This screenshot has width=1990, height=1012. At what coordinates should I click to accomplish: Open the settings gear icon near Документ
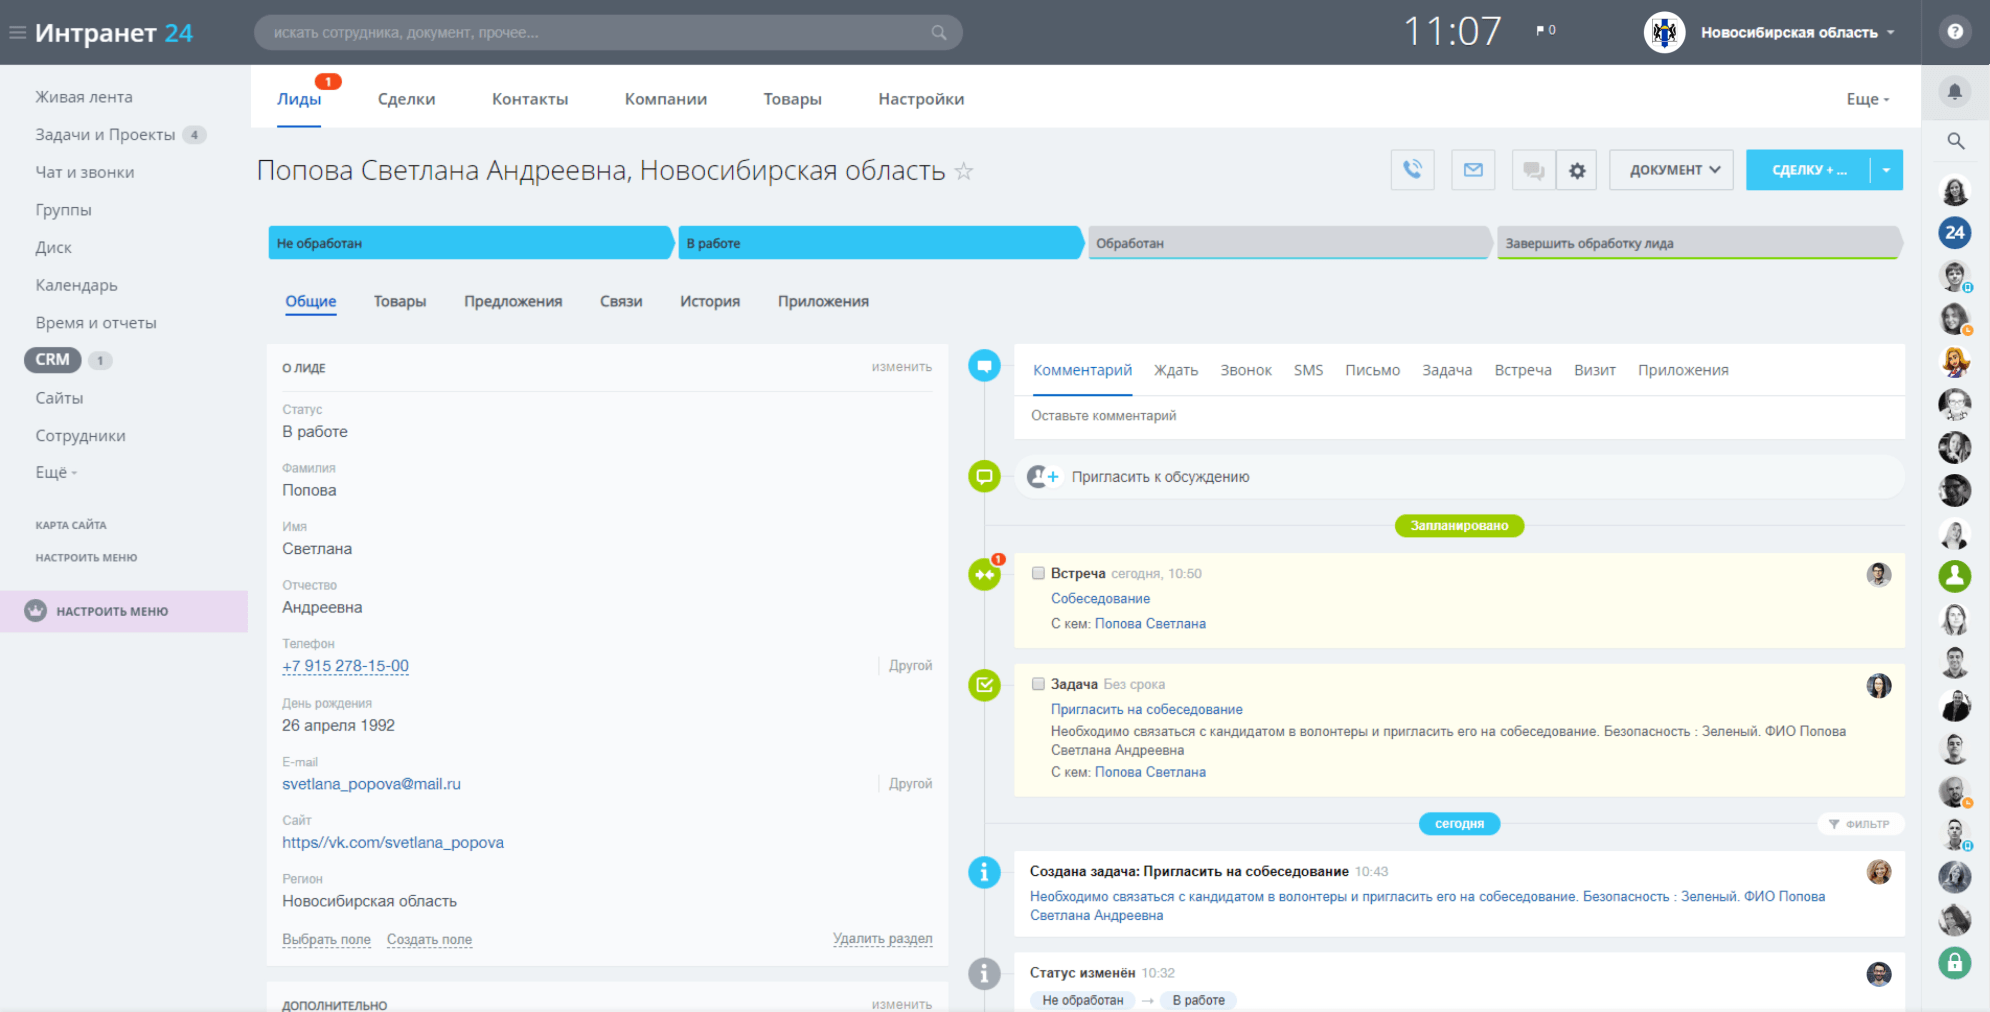click(1577, 171)
